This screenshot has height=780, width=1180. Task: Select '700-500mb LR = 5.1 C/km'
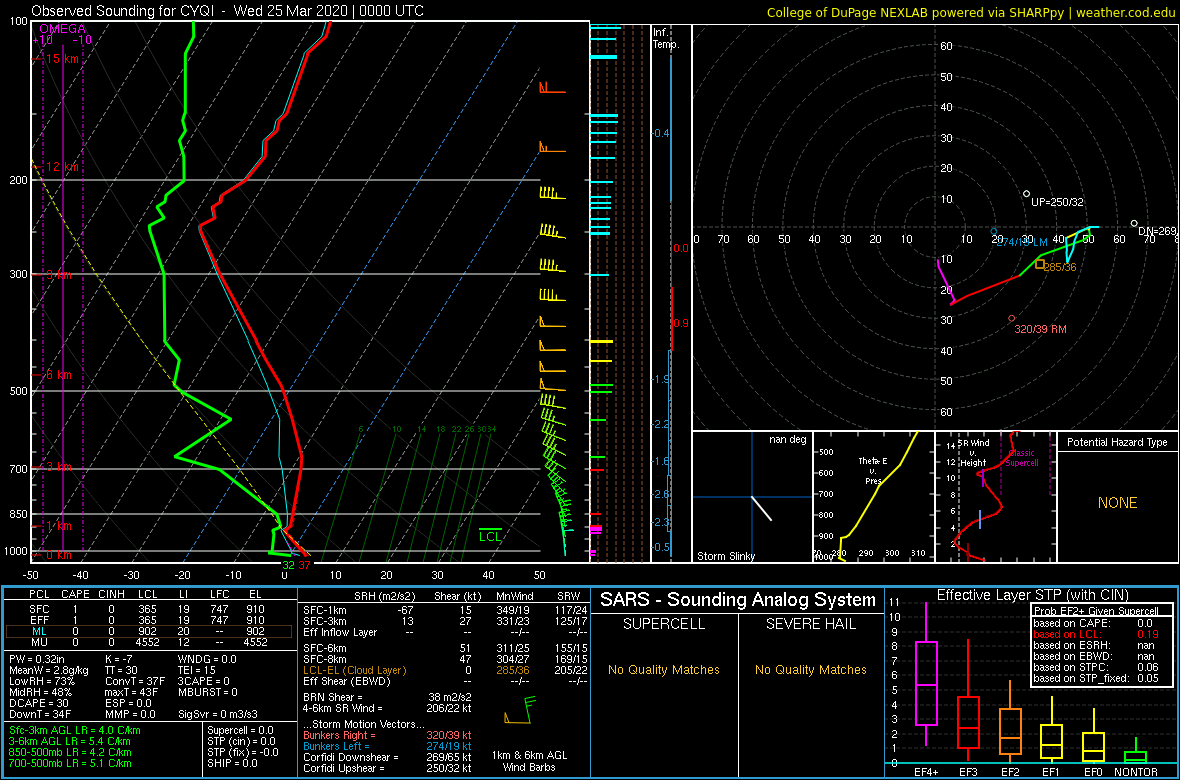pos(71,762)
